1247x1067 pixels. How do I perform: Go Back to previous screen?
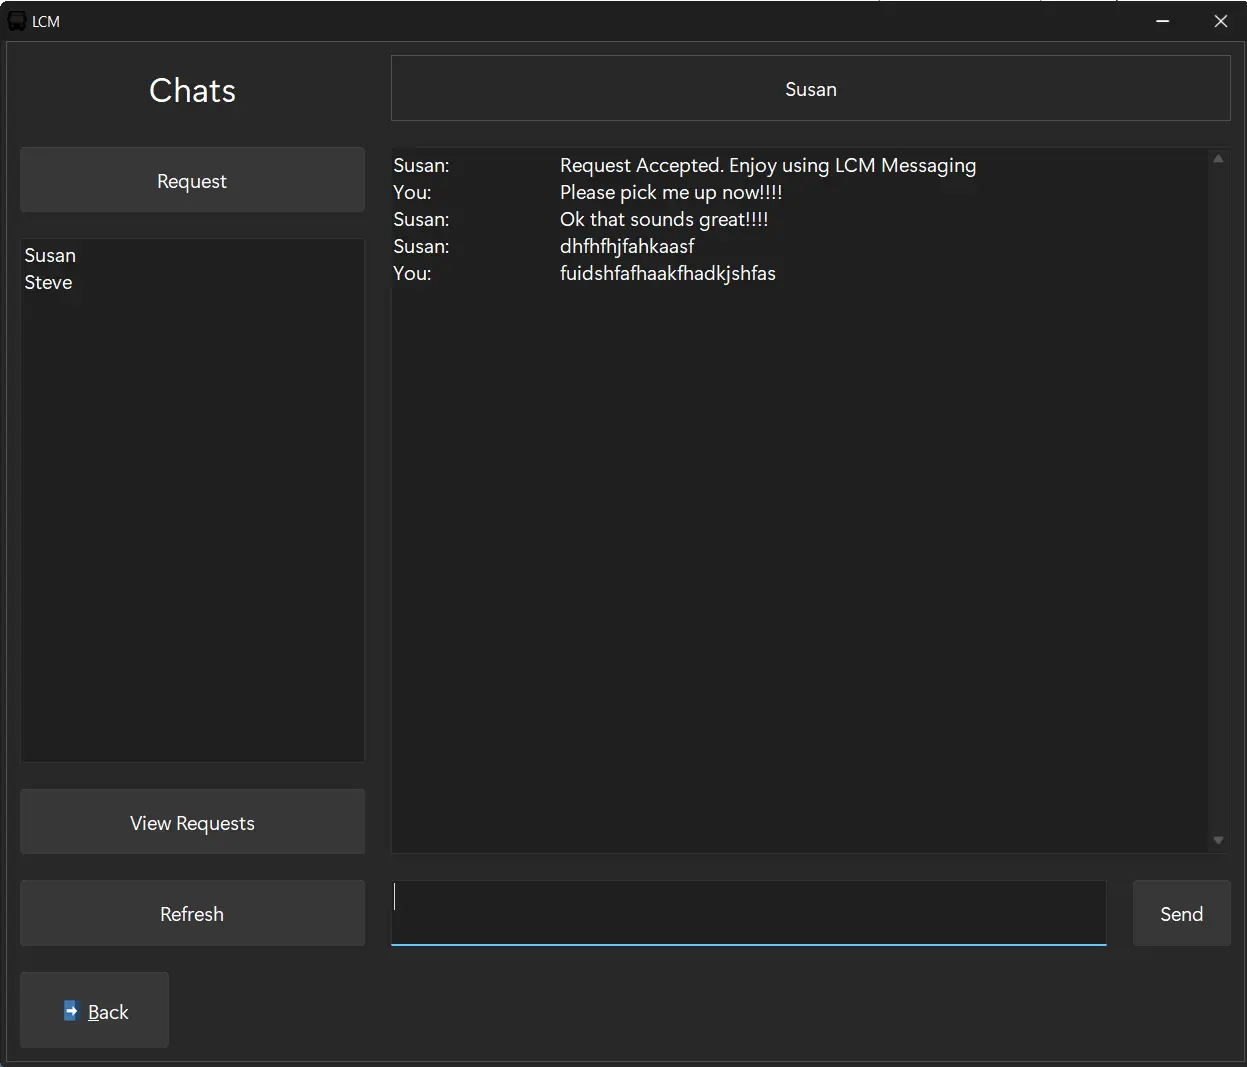(x=95, y=1011)
